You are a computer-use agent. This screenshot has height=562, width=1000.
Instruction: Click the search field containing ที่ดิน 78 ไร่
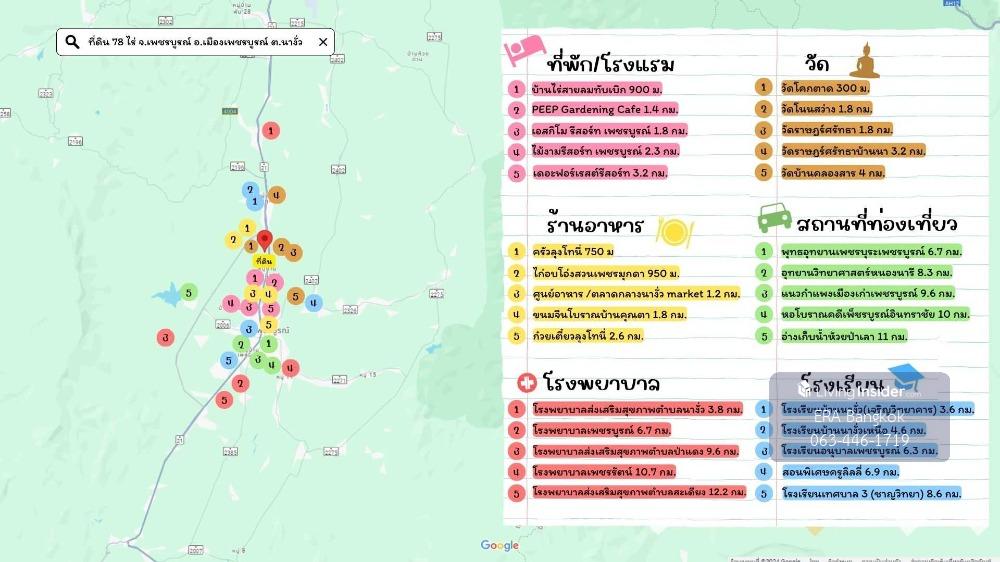[195, 42]
